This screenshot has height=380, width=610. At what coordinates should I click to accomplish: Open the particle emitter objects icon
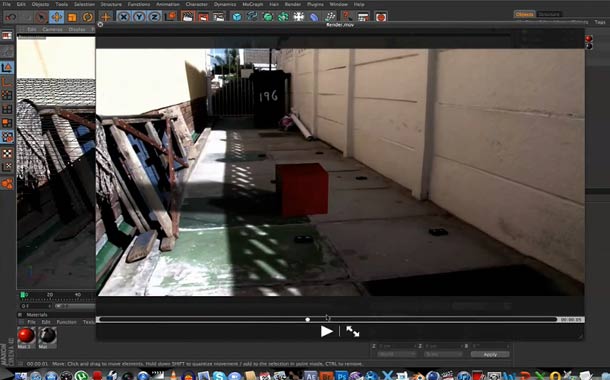(330, 17)
